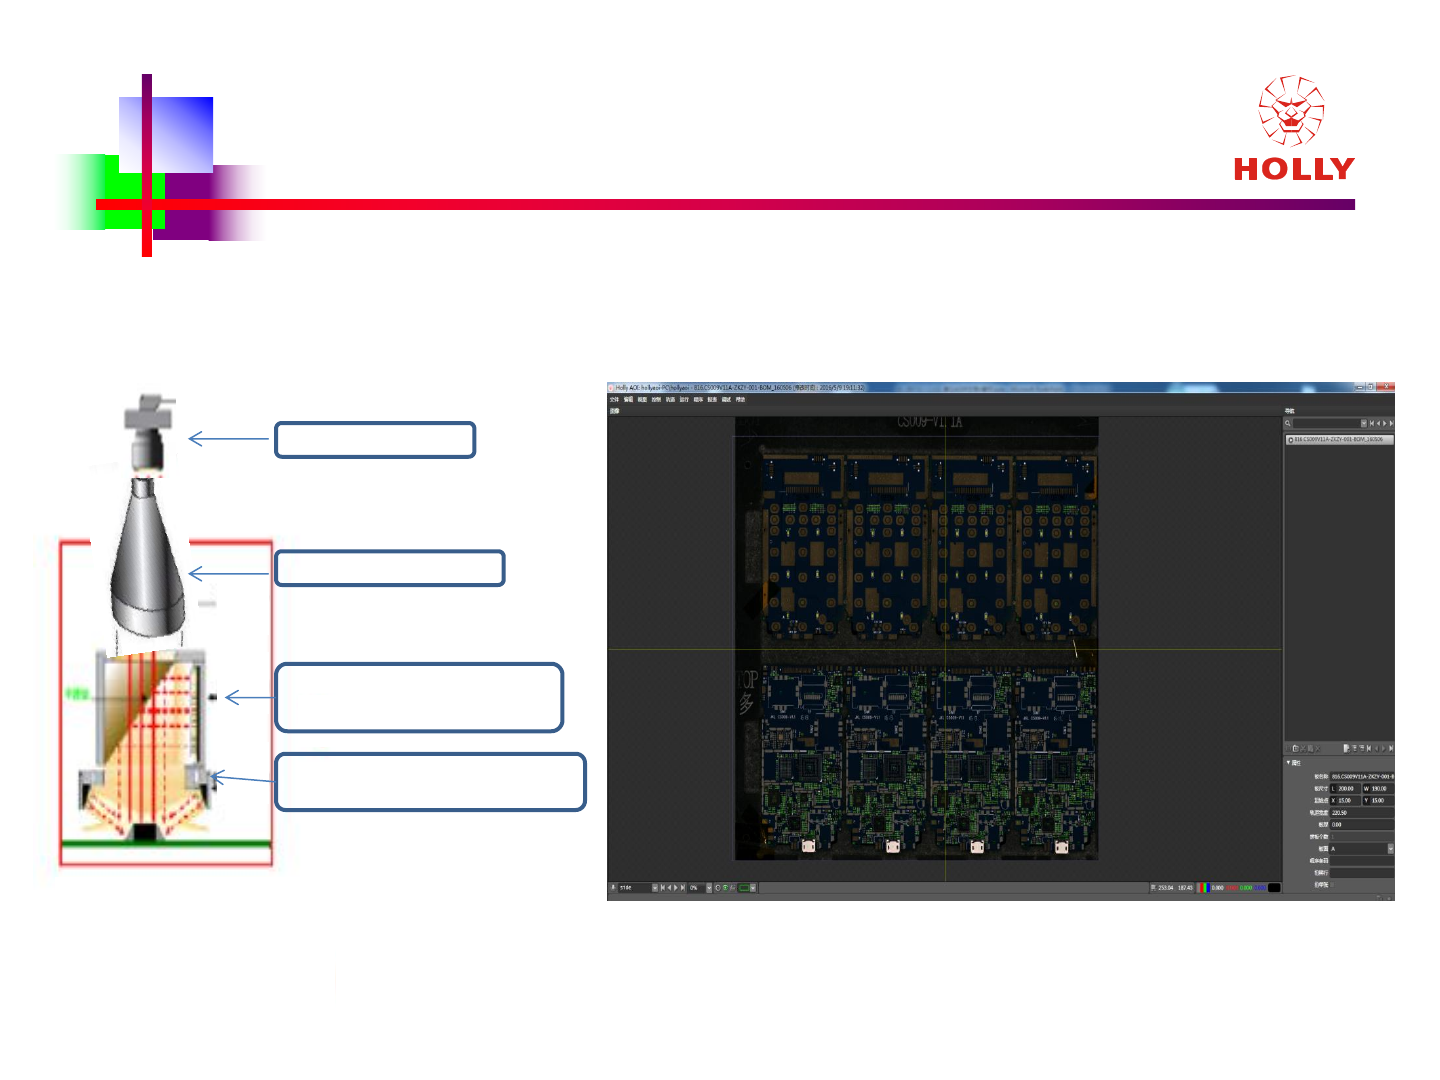Click the search magnifier icon in navigation panel
The width and height of the screenshot is (1440, 1080).
1288,423
